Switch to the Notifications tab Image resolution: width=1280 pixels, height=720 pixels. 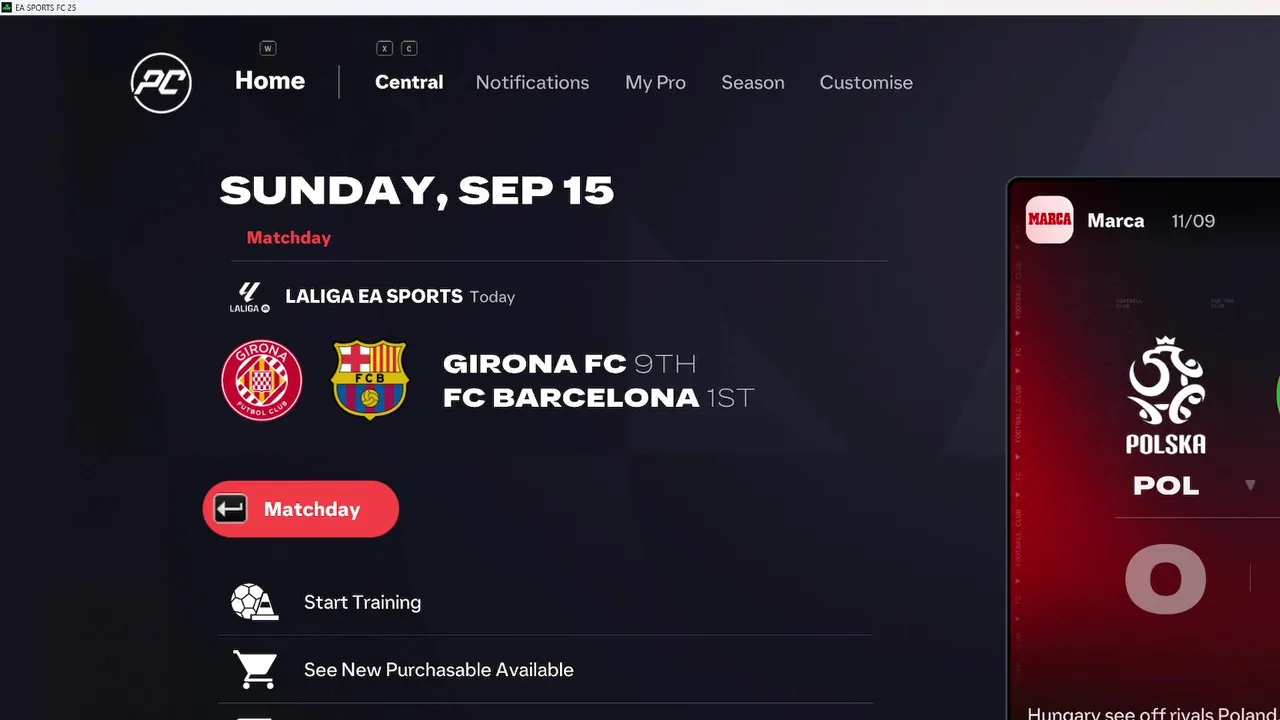click(532, 82)
